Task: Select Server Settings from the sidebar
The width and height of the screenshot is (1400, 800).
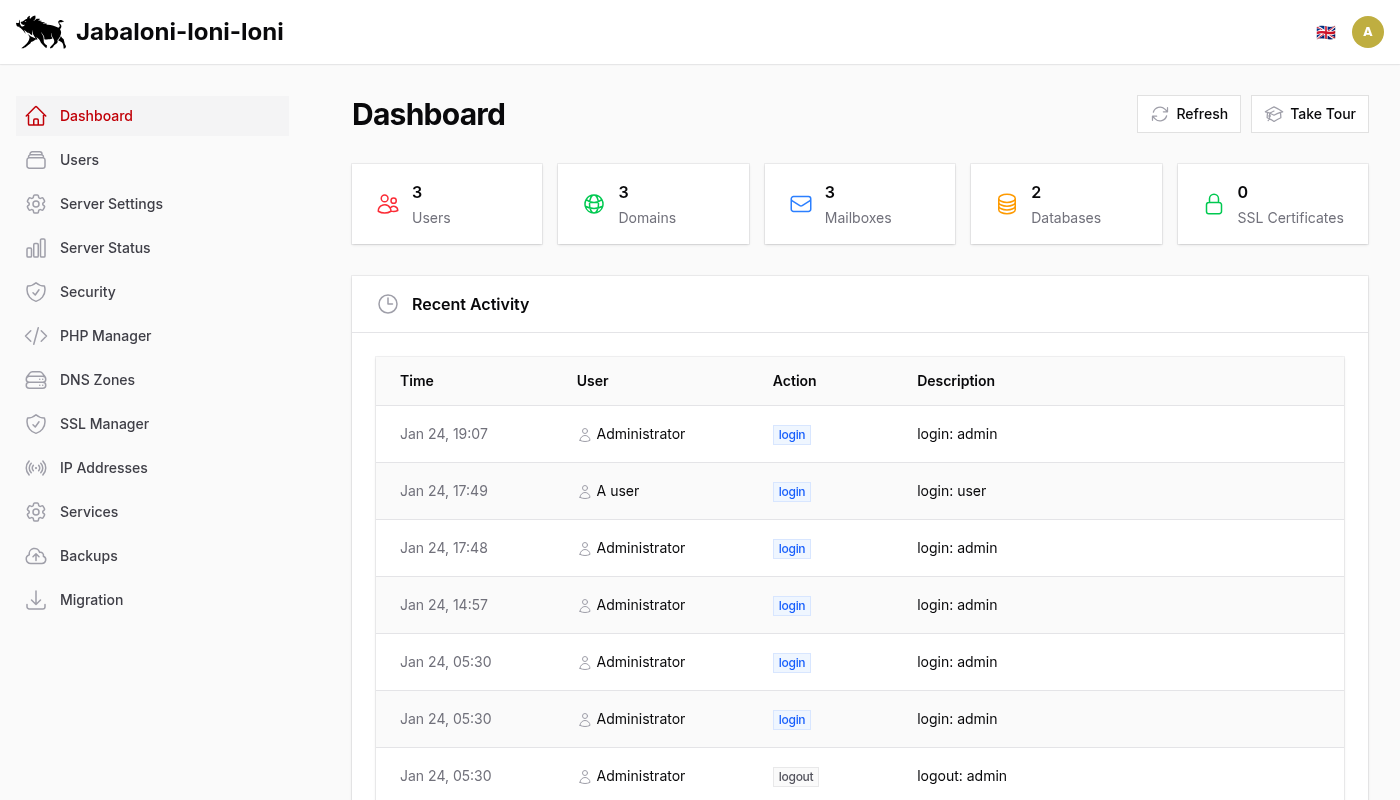Action: (111, 204)
